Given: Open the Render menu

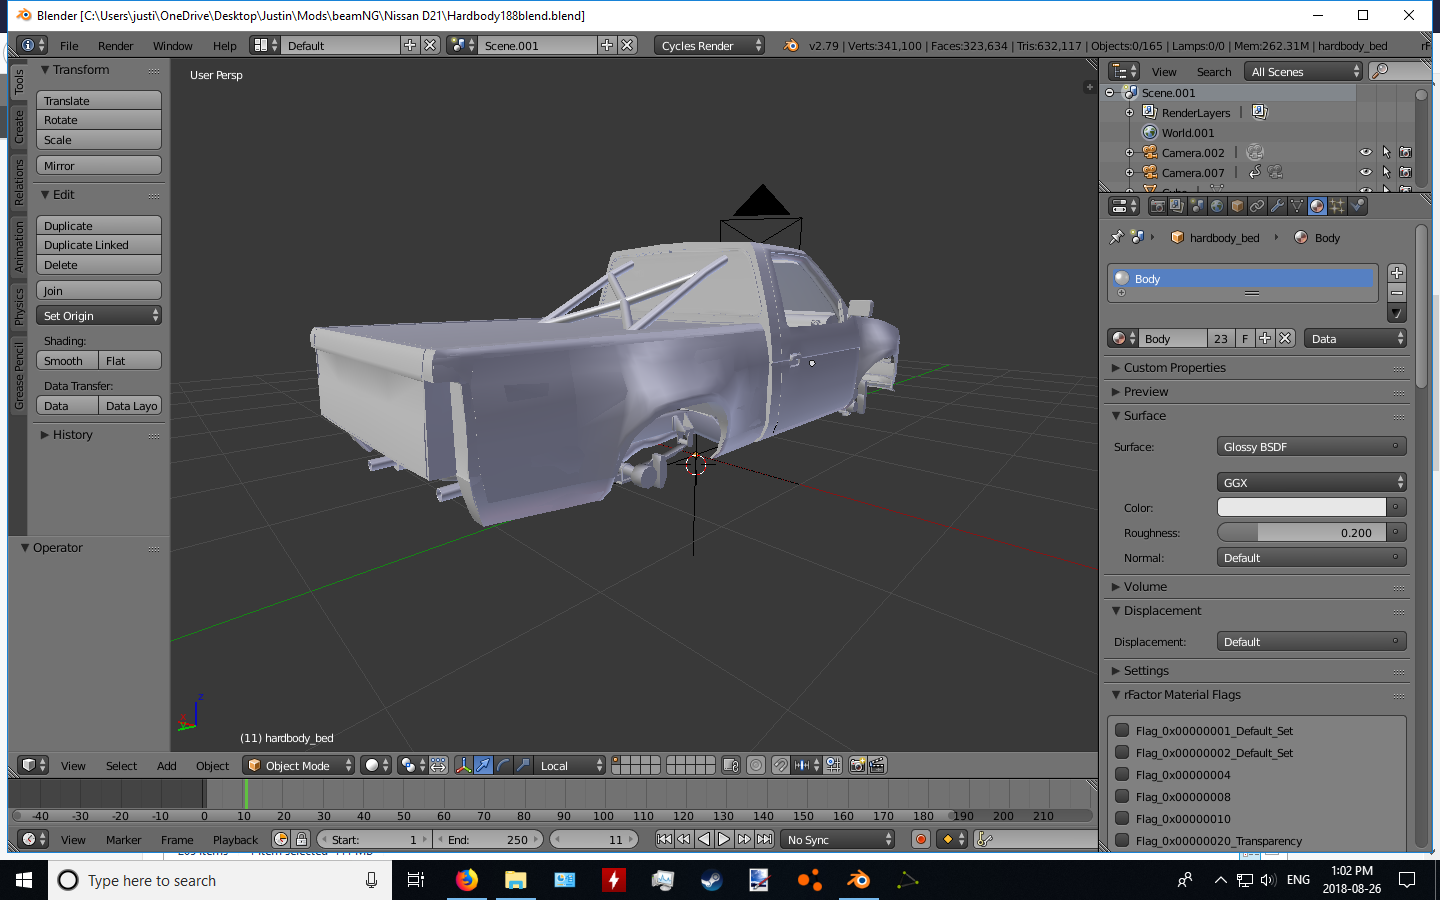Looking at the screenshot, I should coord(115,46).
